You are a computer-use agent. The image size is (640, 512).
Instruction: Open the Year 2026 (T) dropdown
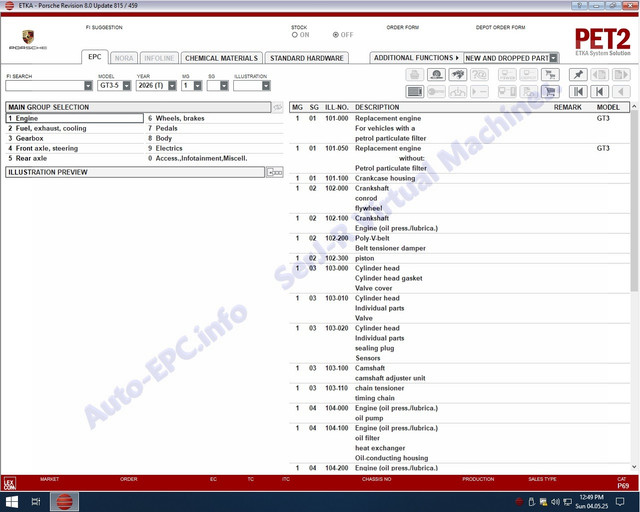pyautogui.click(x=172, y=86)
